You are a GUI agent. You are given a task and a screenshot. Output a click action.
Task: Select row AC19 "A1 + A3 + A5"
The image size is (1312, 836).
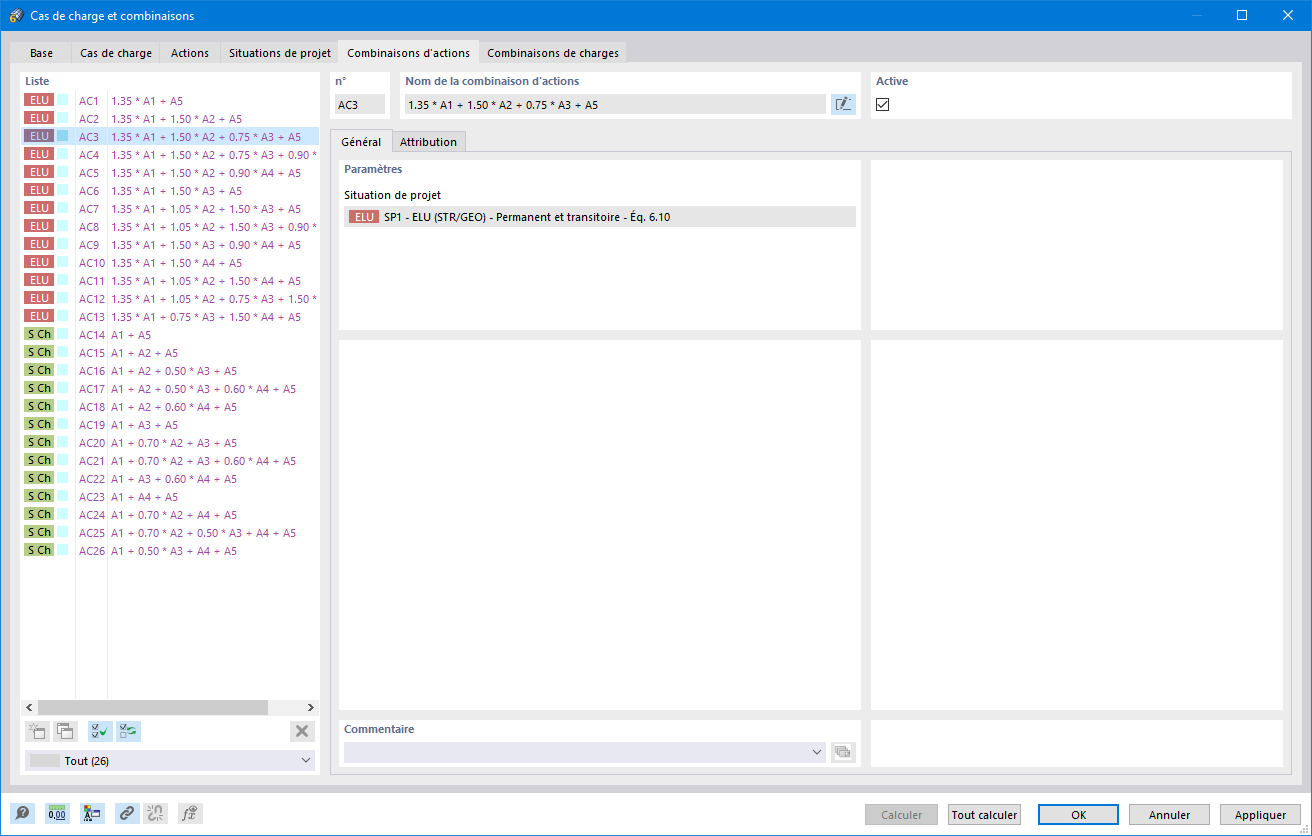(x=170, y=424)
